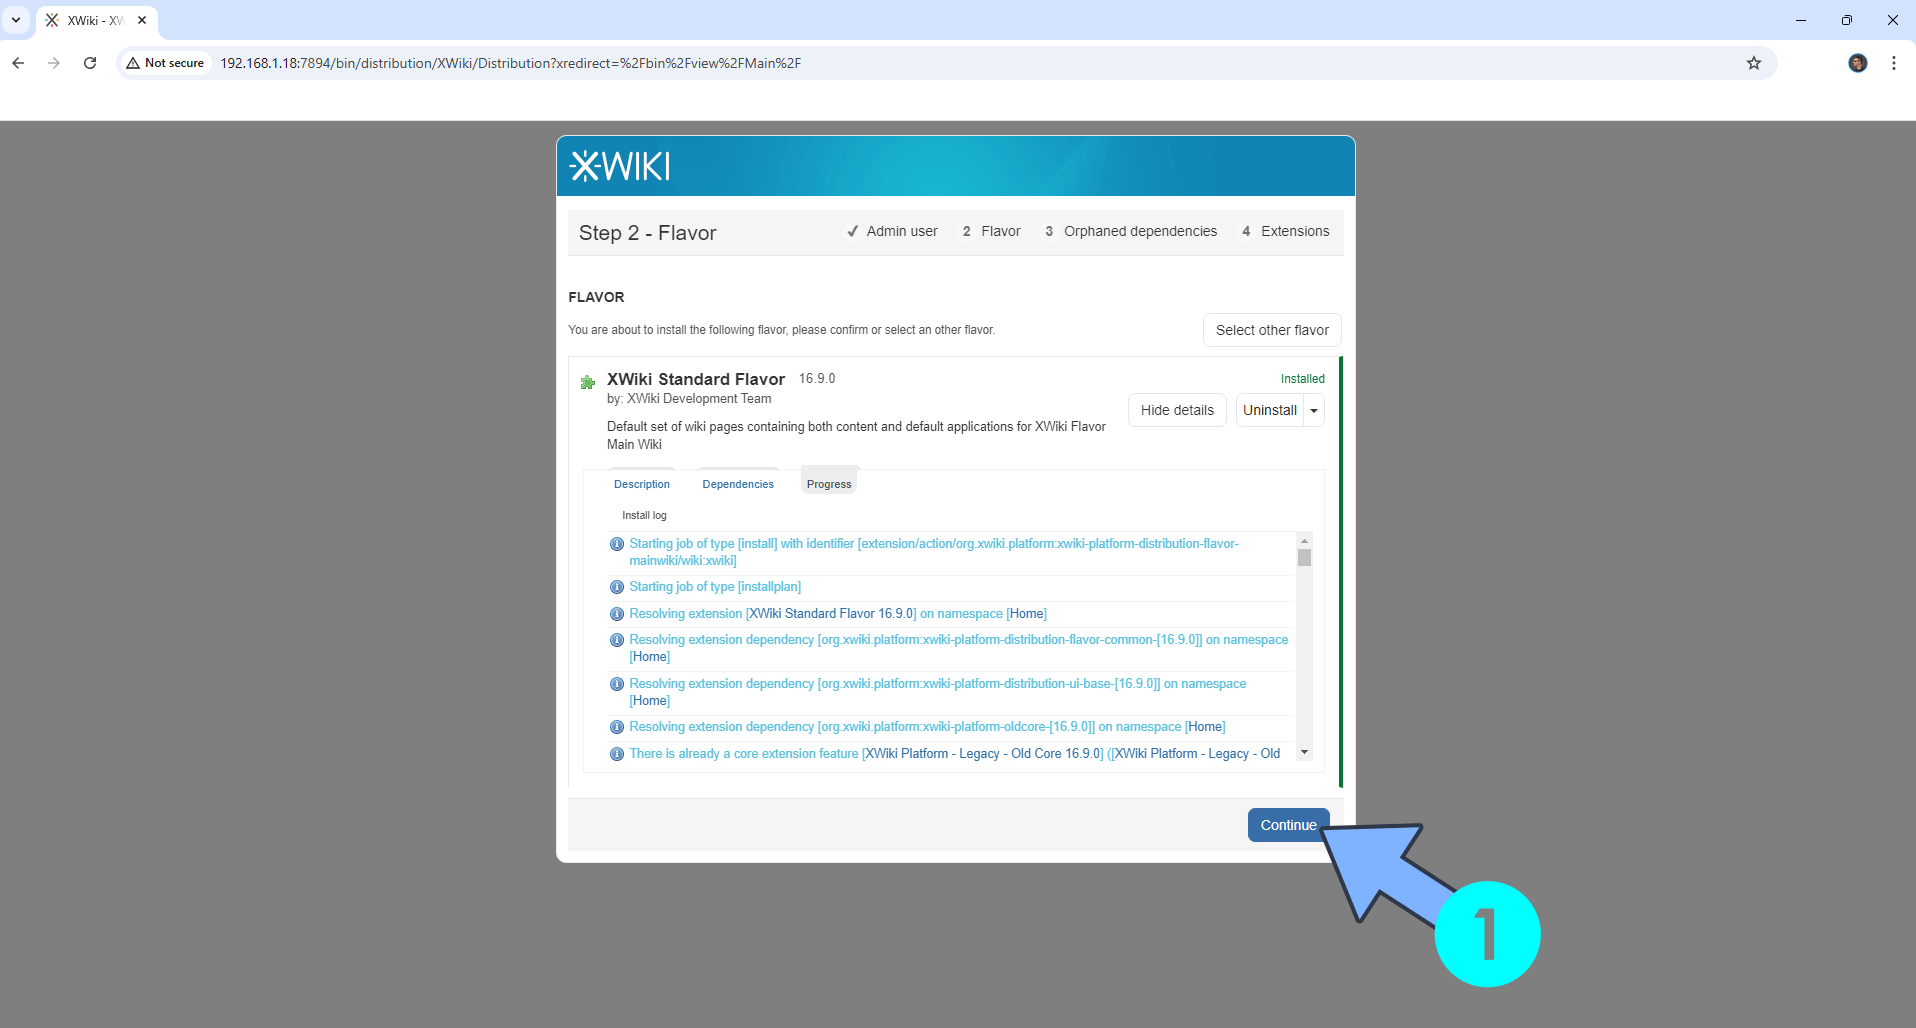Click install log scrollbar down arrow

pyautogui.click(x=1304, y=752)
